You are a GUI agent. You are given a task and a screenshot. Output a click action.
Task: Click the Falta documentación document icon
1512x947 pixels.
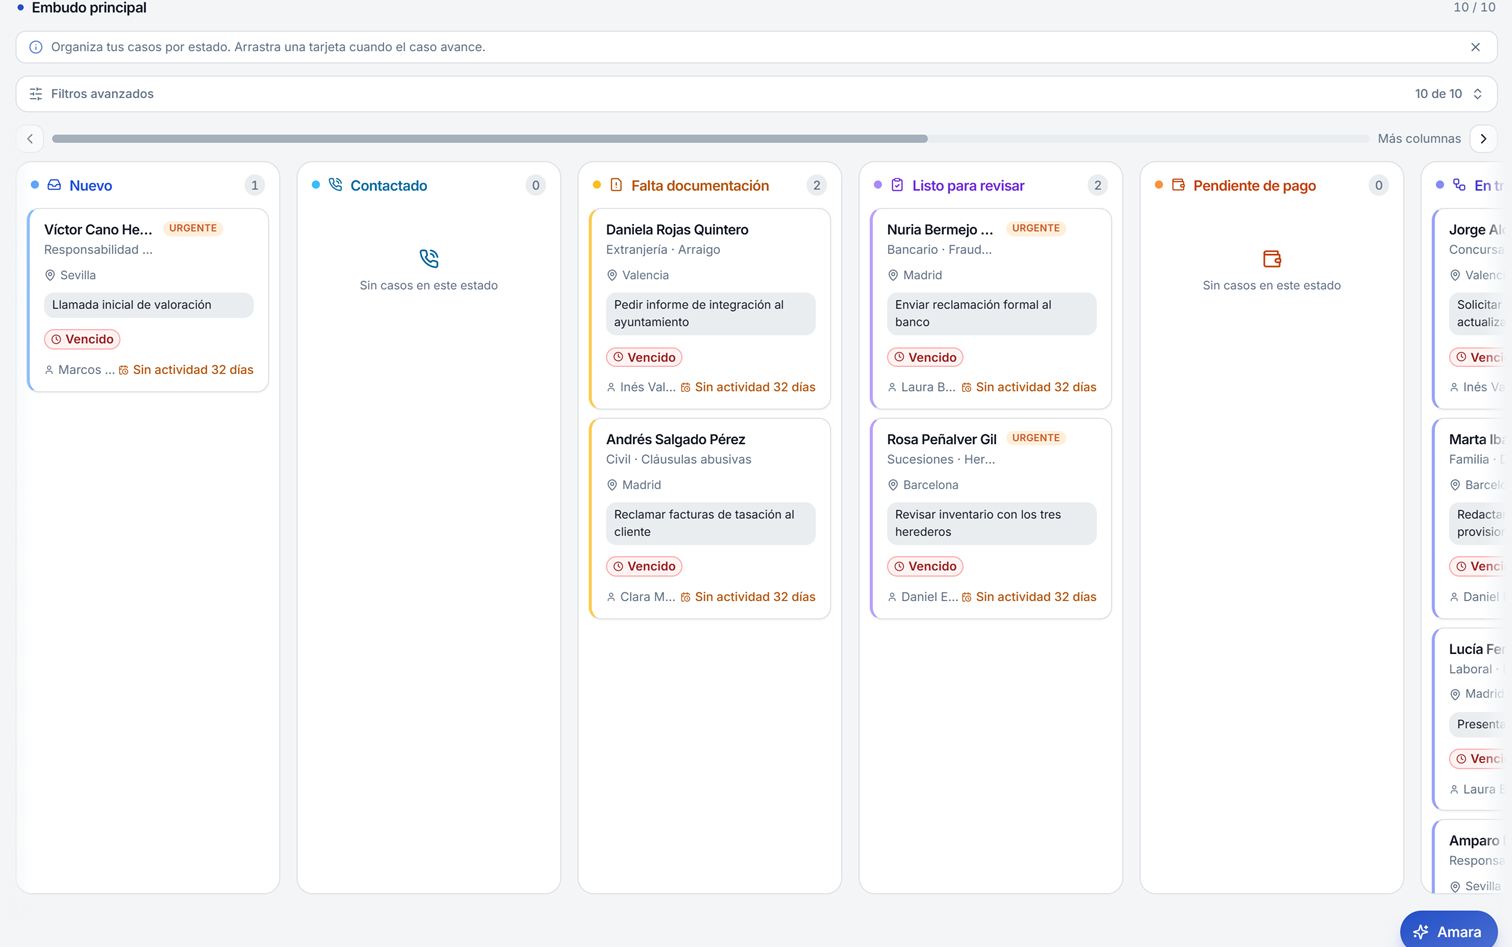click(x=616, y=185)
